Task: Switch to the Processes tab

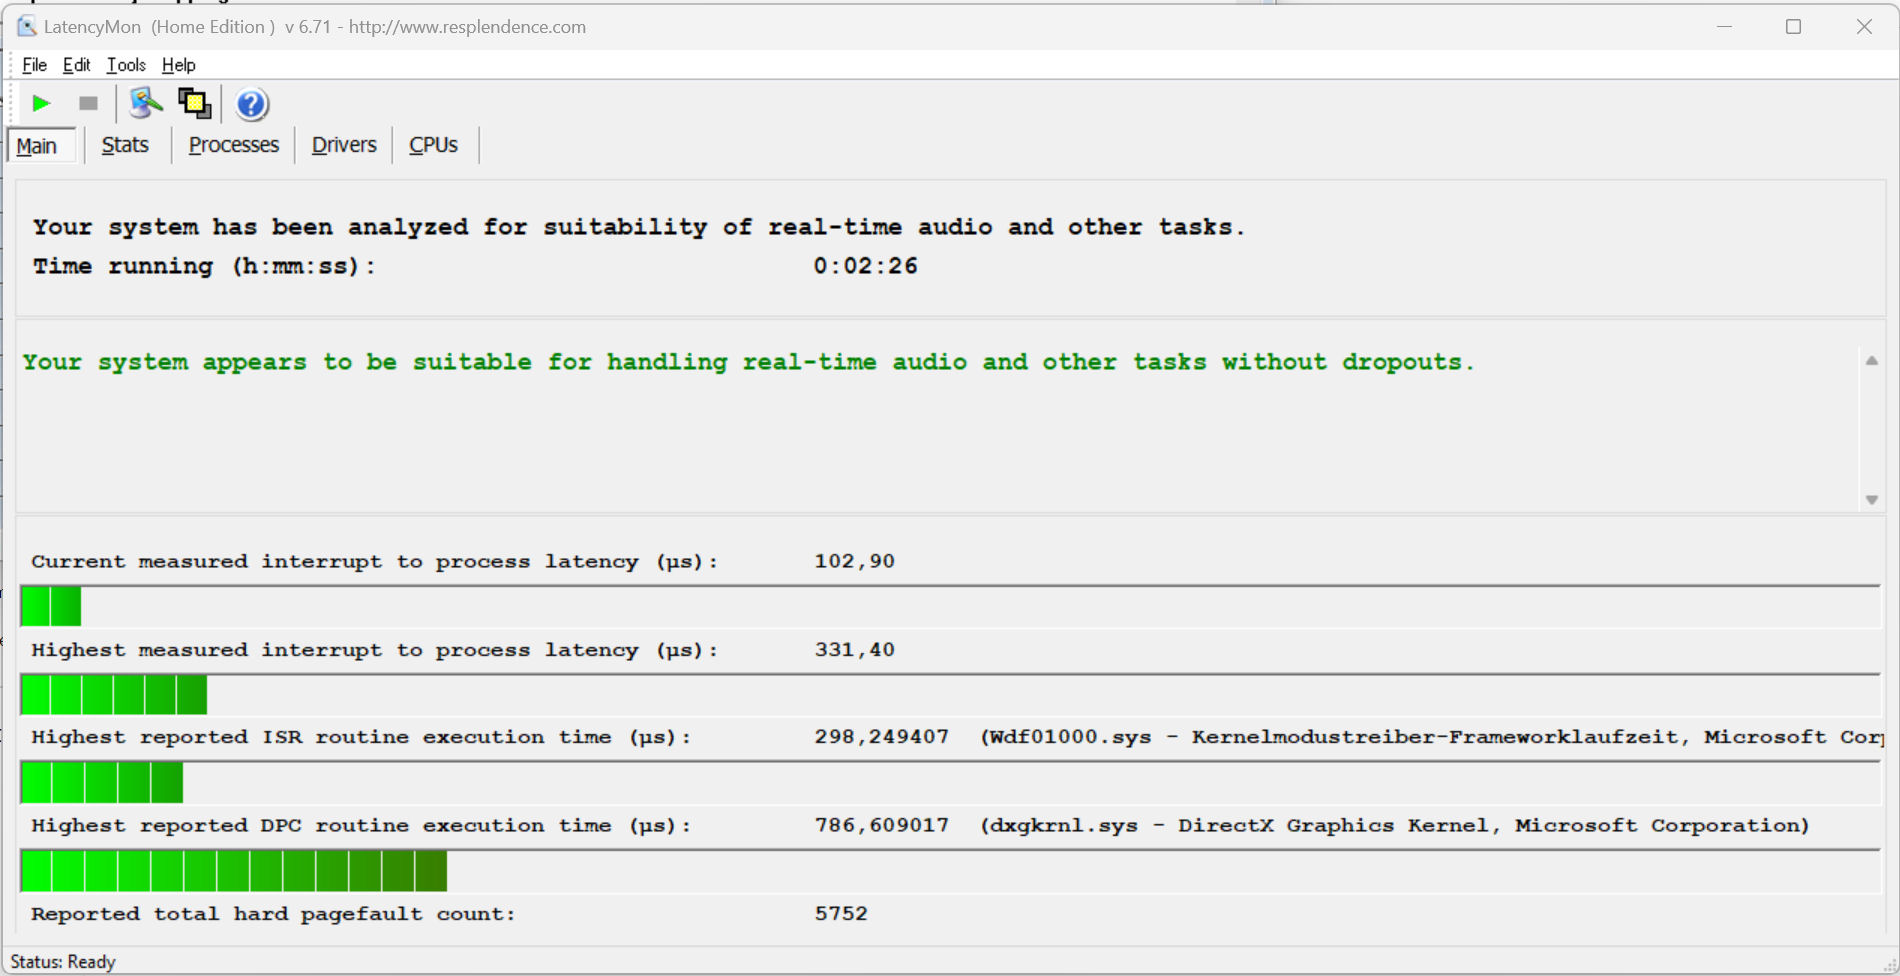Action: click(233, 145)
